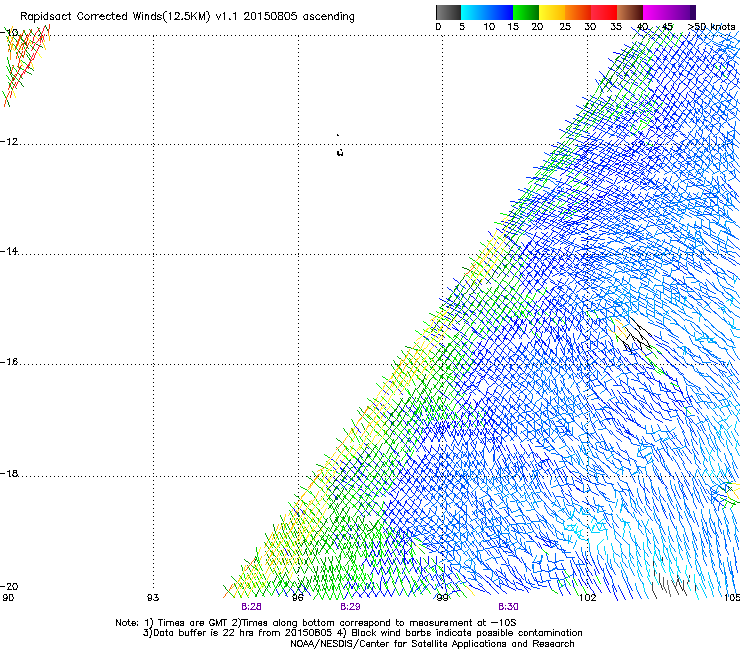Click the "0" legend scale label
740x650 pixels.
(438, 27)
